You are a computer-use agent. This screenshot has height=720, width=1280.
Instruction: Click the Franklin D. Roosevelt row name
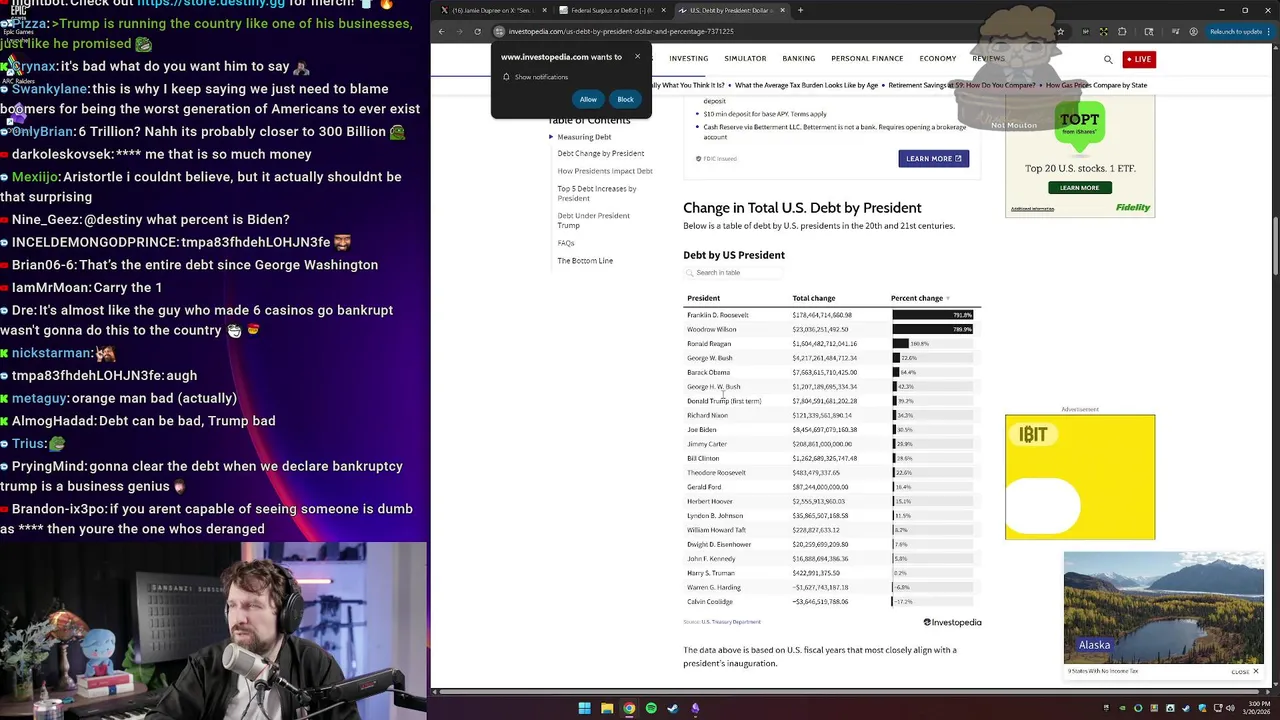pos(718,315)
